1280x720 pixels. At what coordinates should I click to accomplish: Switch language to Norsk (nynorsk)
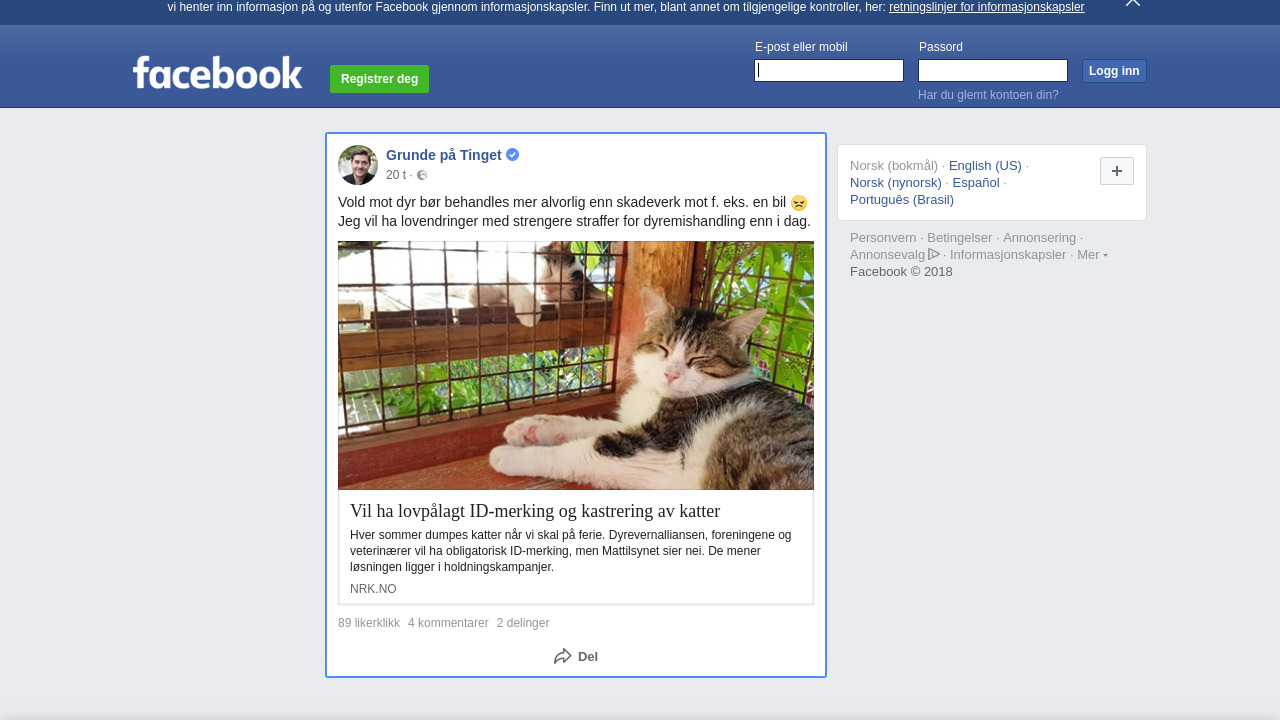coord(896,183)
